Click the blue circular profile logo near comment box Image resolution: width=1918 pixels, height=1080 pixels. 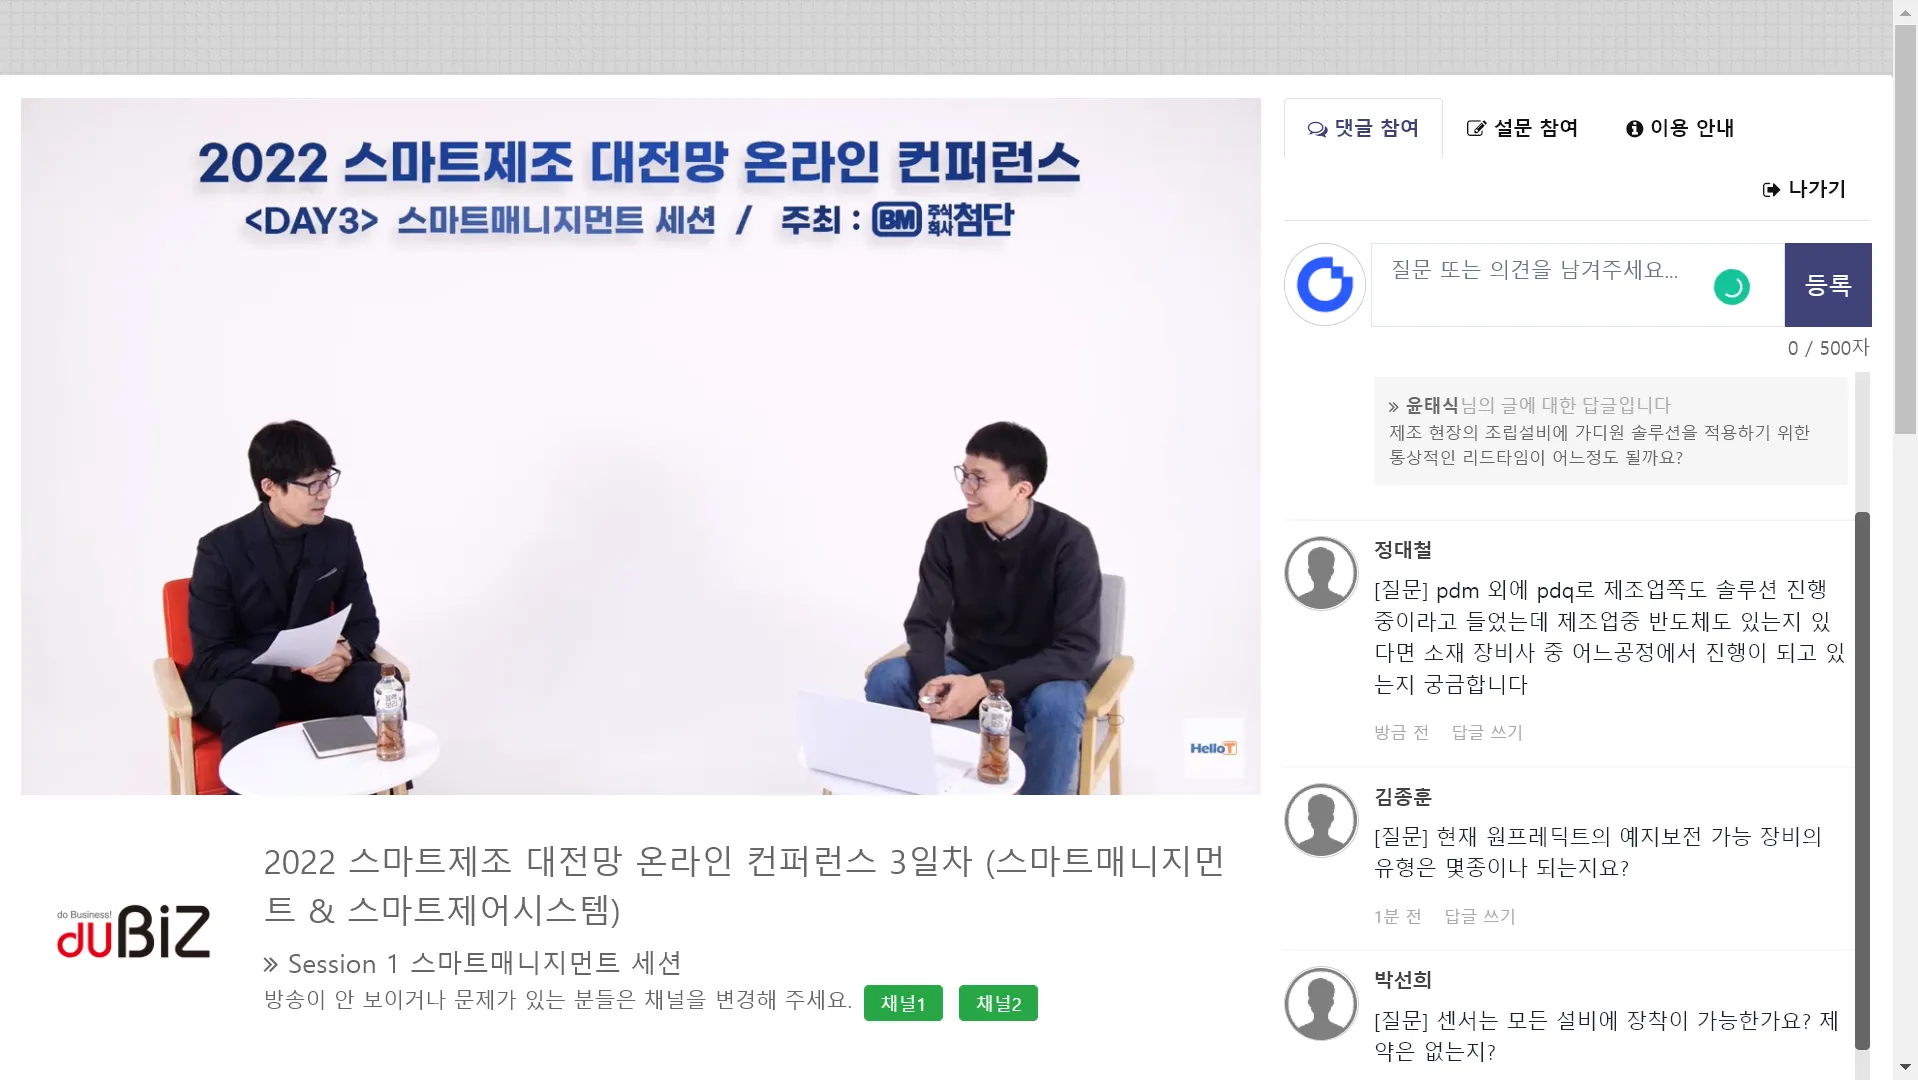click(x=1325, y=285)
